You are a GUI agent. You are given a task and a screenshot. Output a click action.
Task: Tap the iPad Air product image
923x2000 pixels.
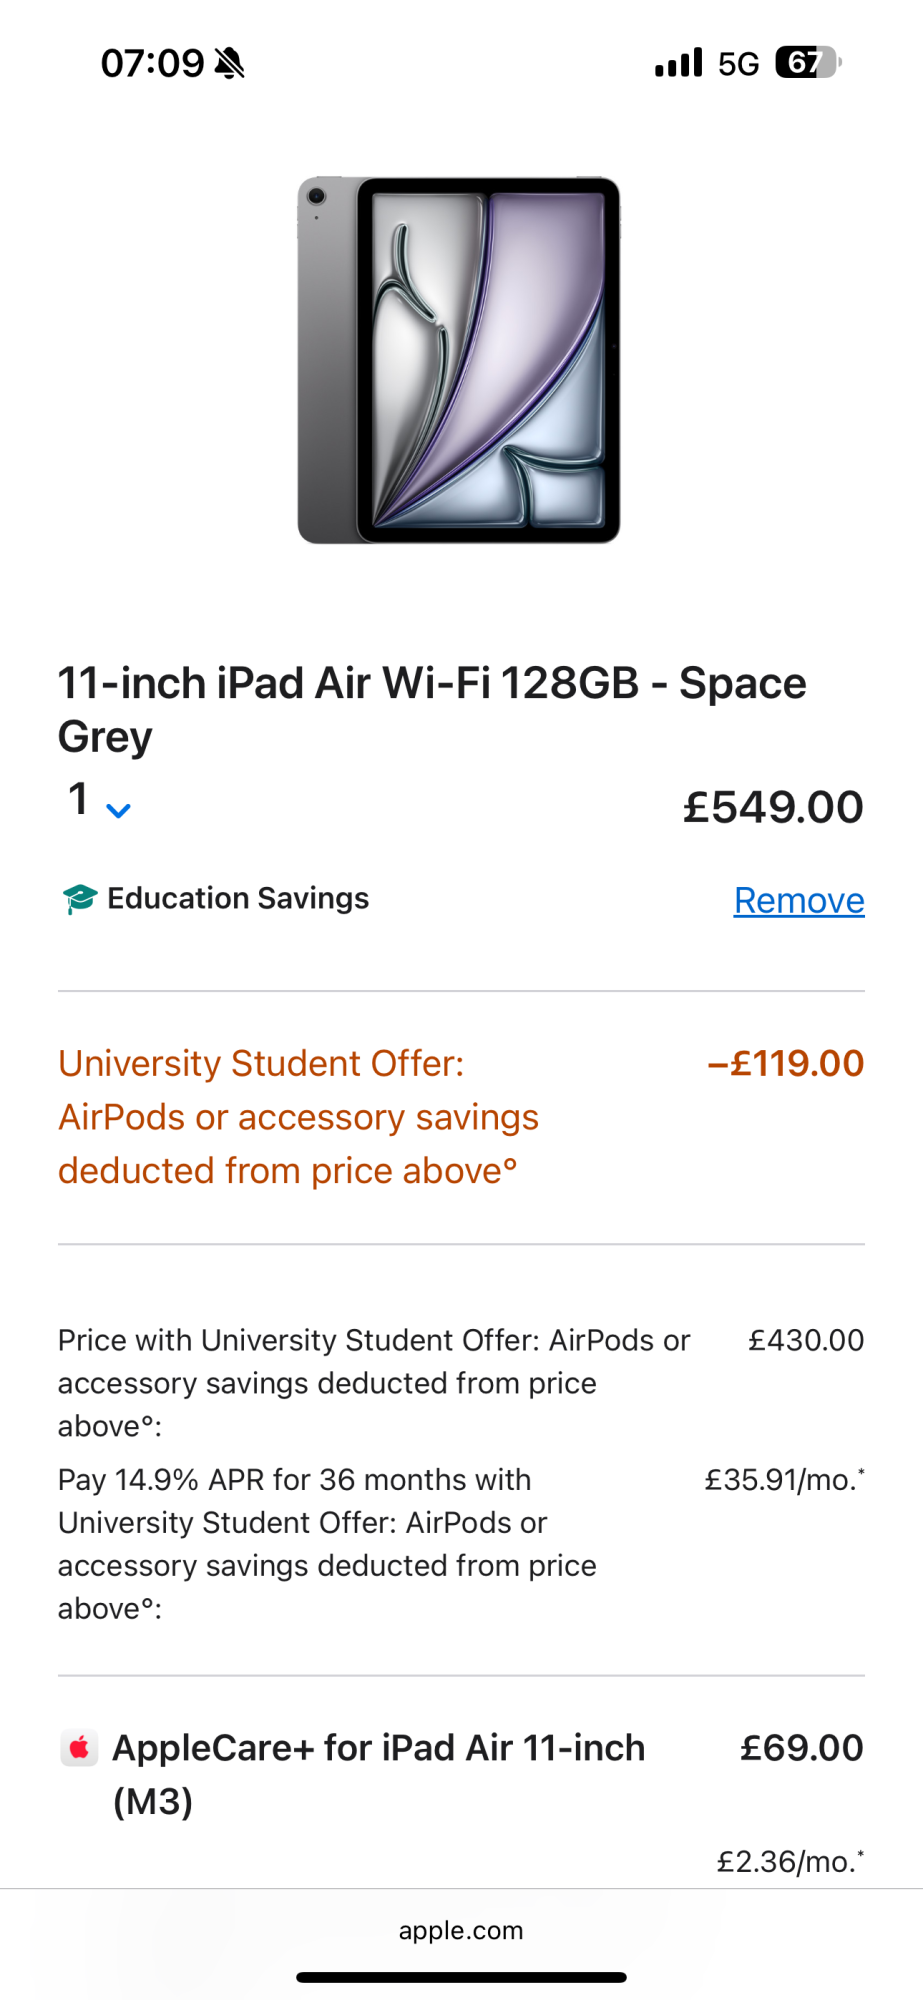click(459, 360)
